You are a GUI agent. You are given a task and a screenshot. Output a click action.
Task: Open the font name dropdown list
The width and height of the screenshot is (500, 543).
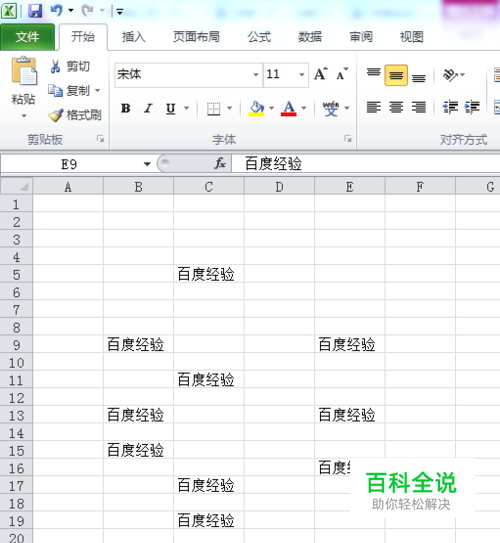point(256,74)
